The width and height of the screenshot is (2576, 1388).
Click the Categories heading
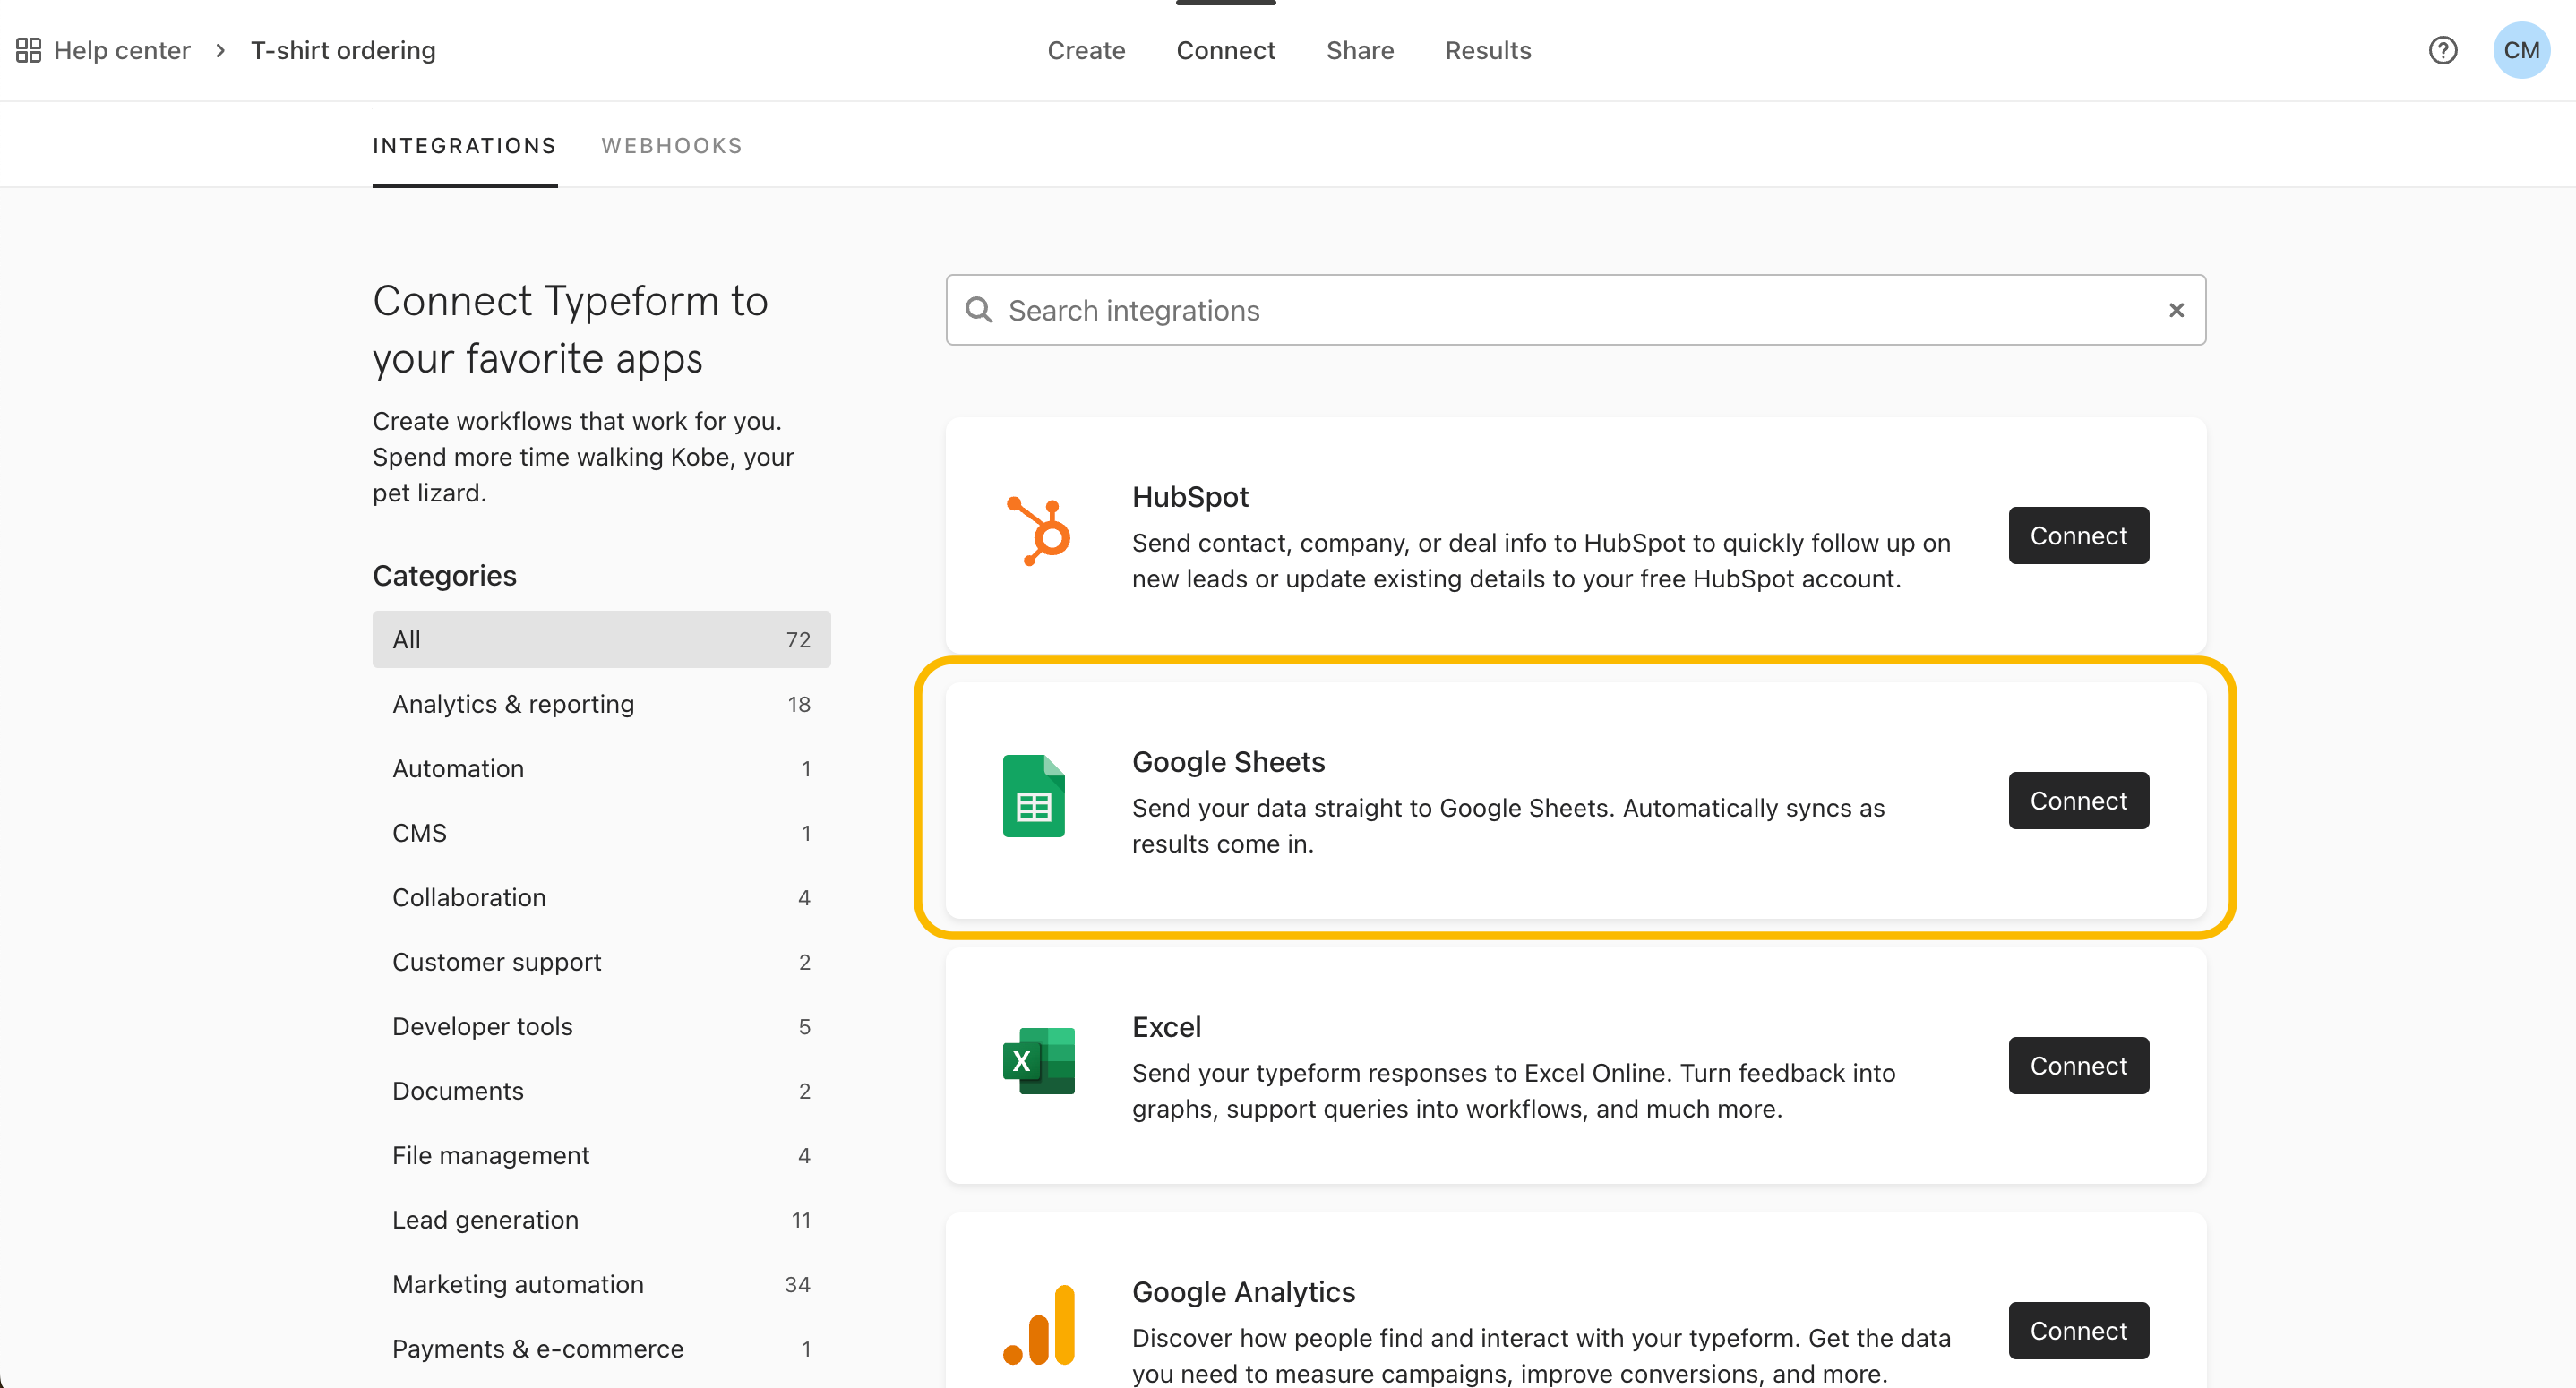(444, 576)
